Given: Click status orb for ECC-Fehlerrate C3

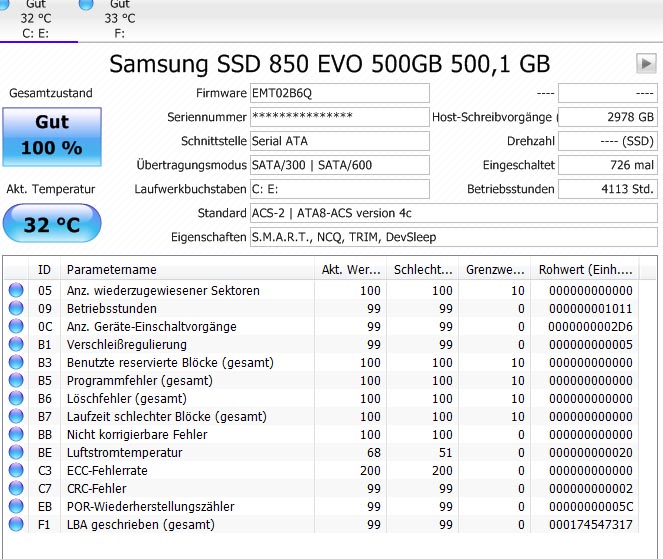Looking at the screenshot, I should [16, 471].
